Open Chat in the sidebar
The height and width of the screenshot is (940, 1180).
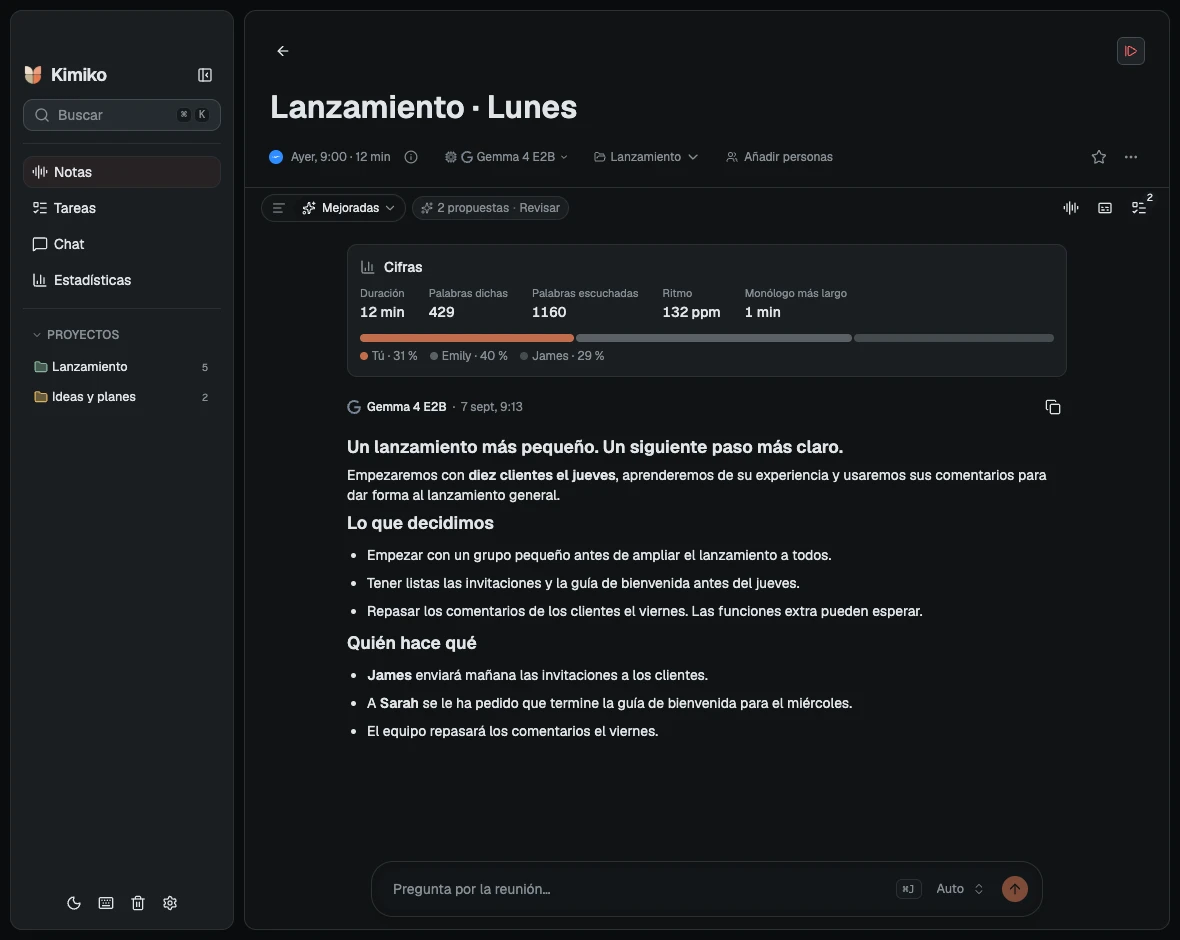pos(122,244)
